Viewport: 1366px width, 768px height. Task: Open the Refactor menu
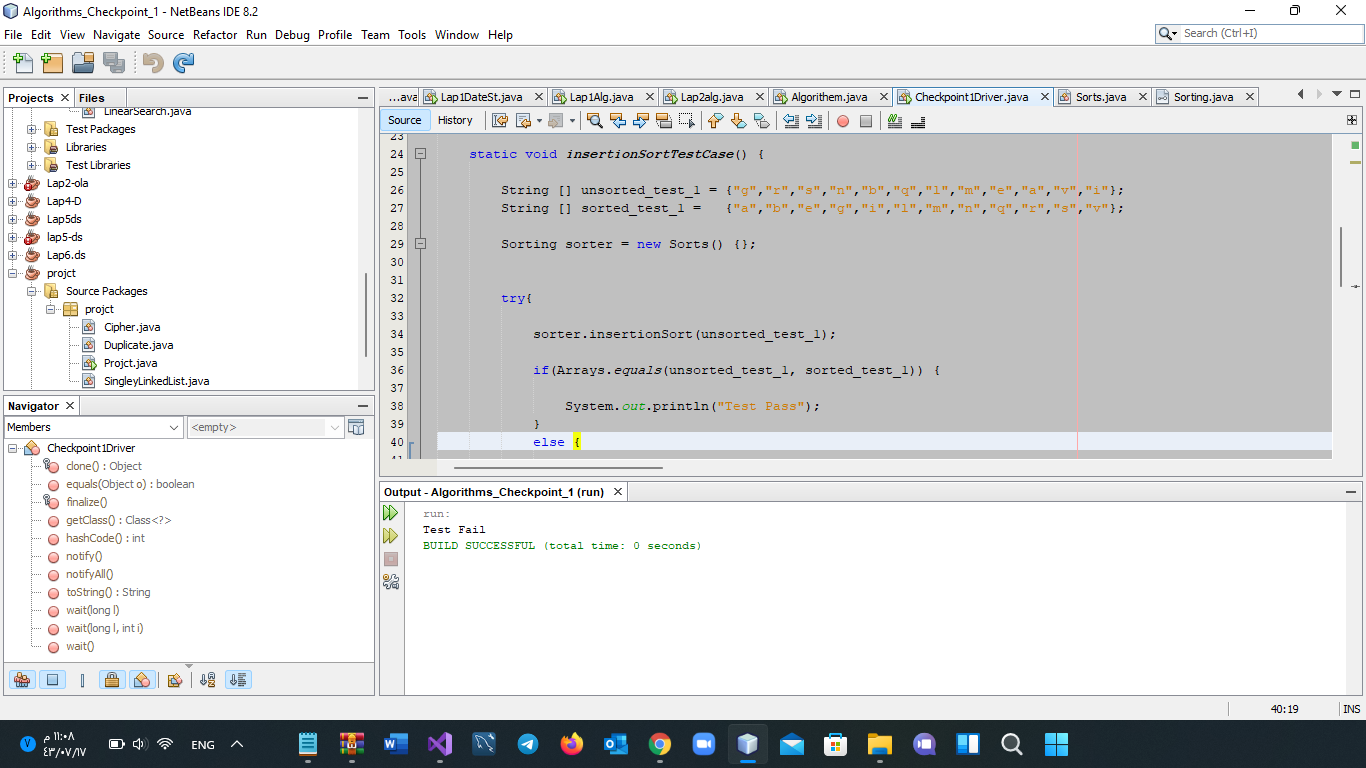(x=215, y=34)
